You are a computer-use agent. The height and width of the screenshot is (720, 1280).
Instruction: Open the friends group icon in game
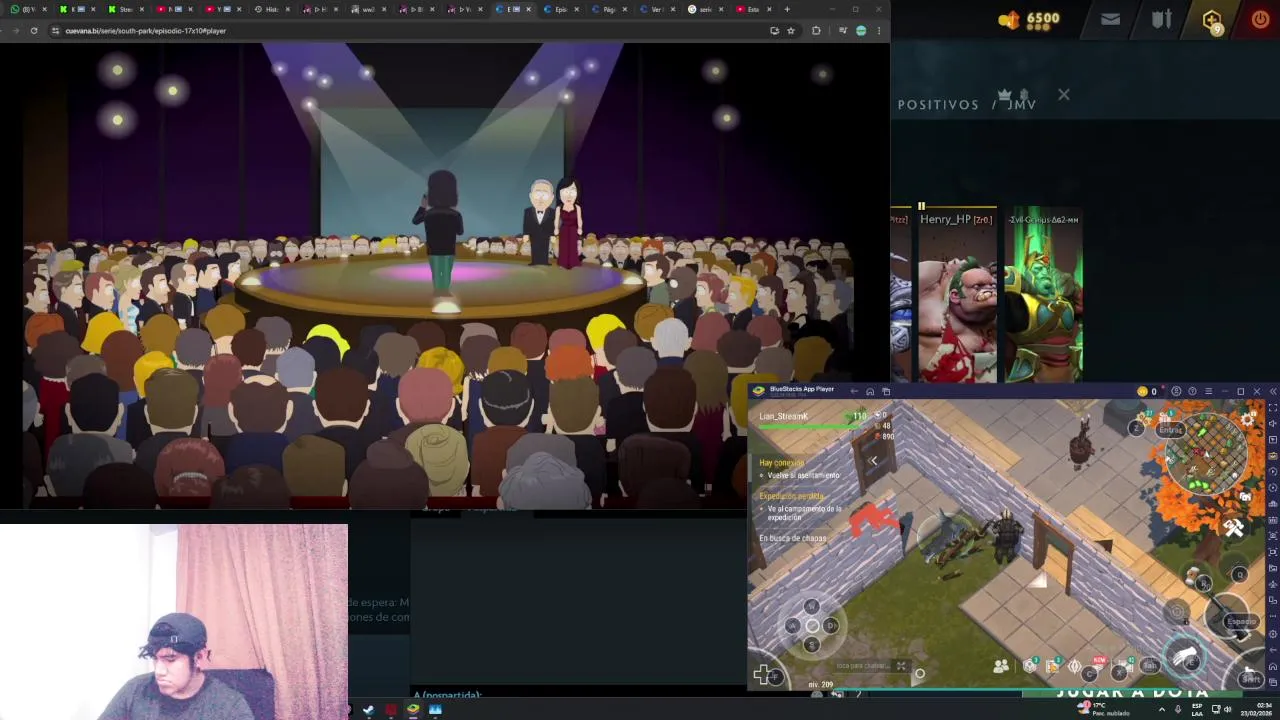1001,666
